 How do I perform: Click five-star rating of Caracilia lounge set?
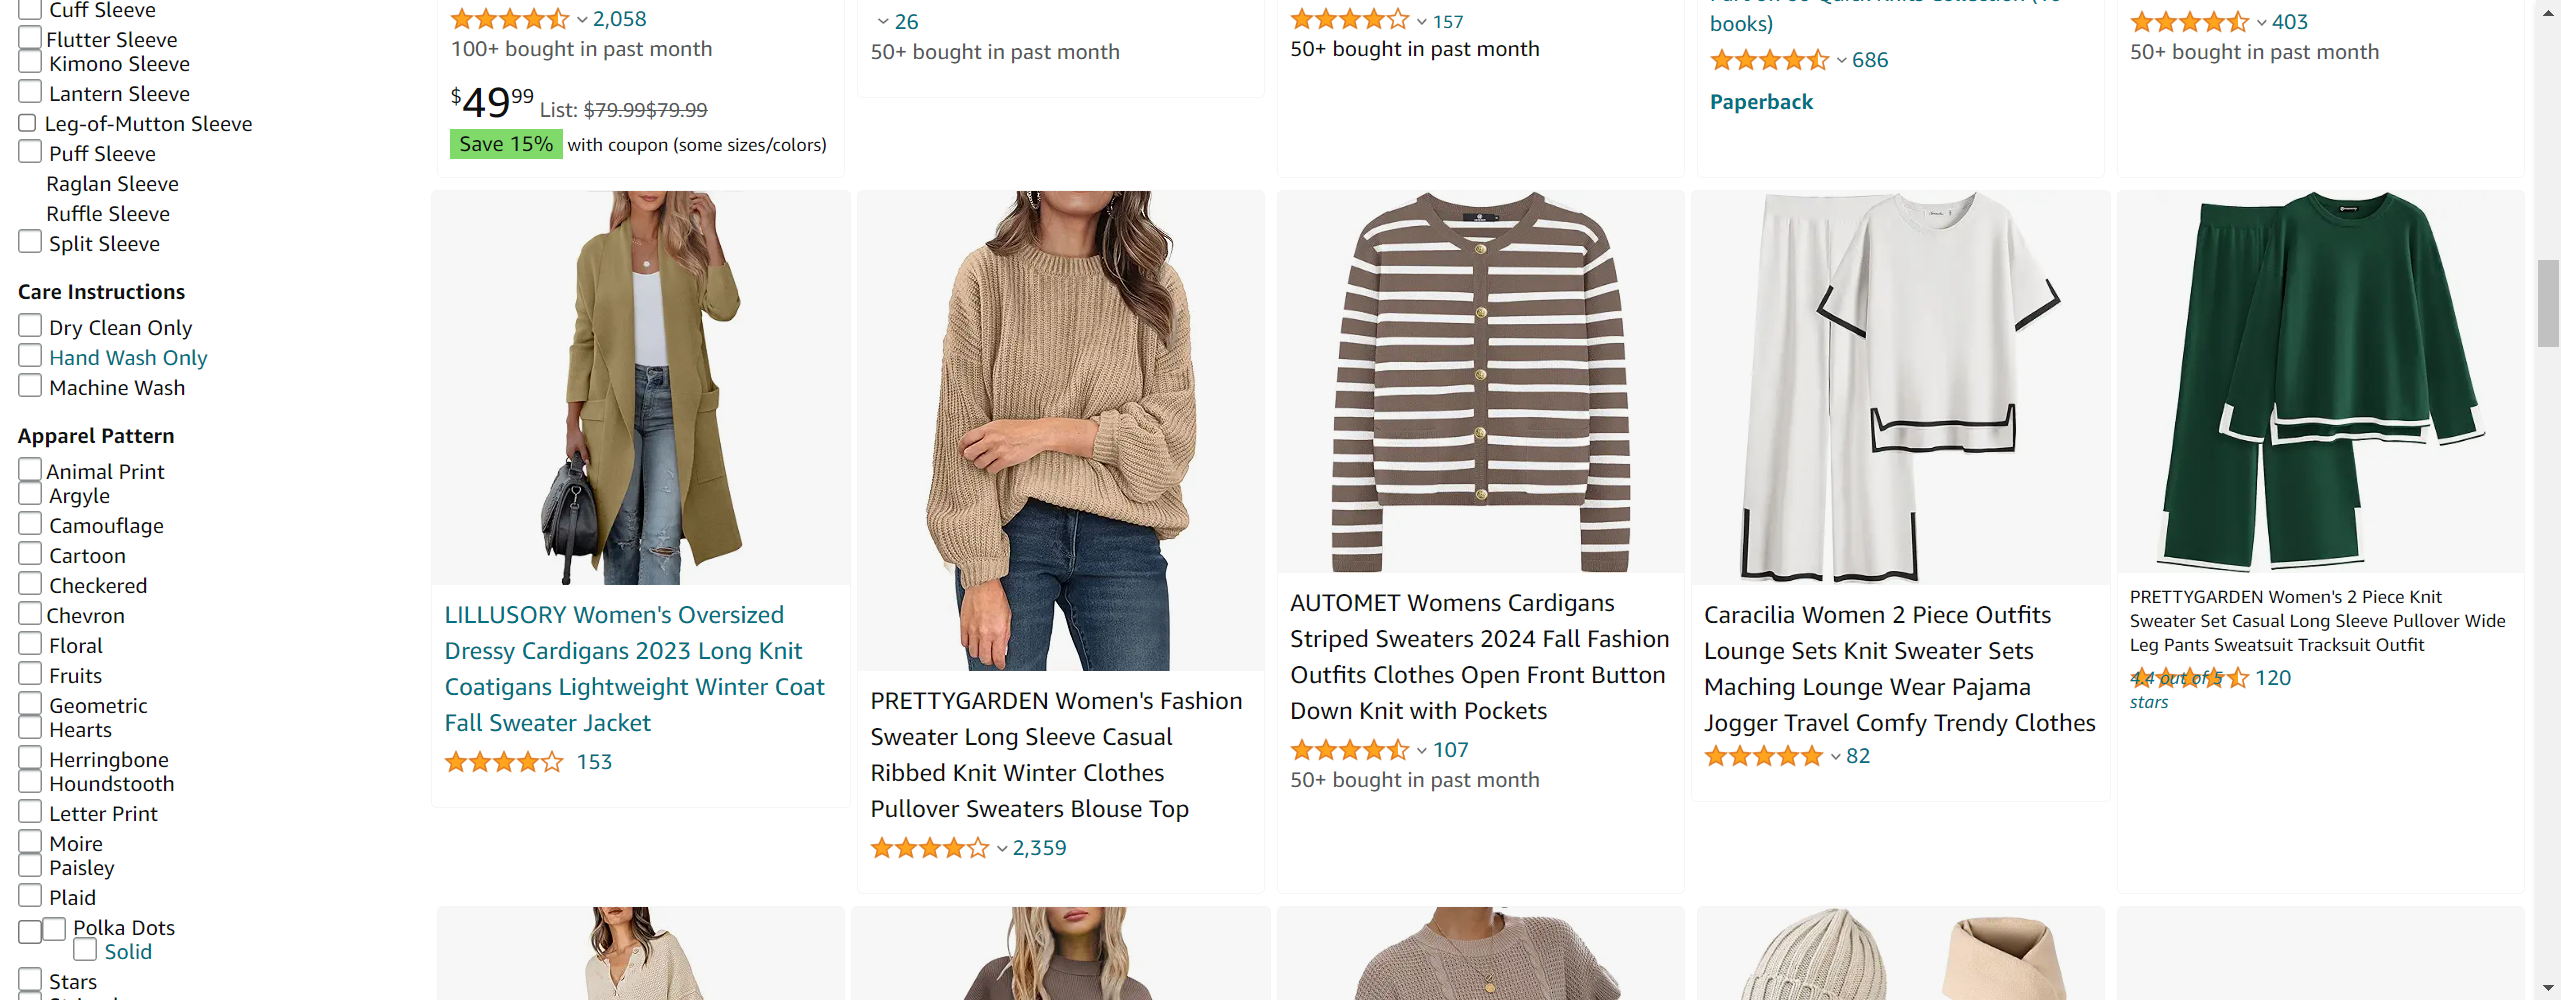point(1763,757)
